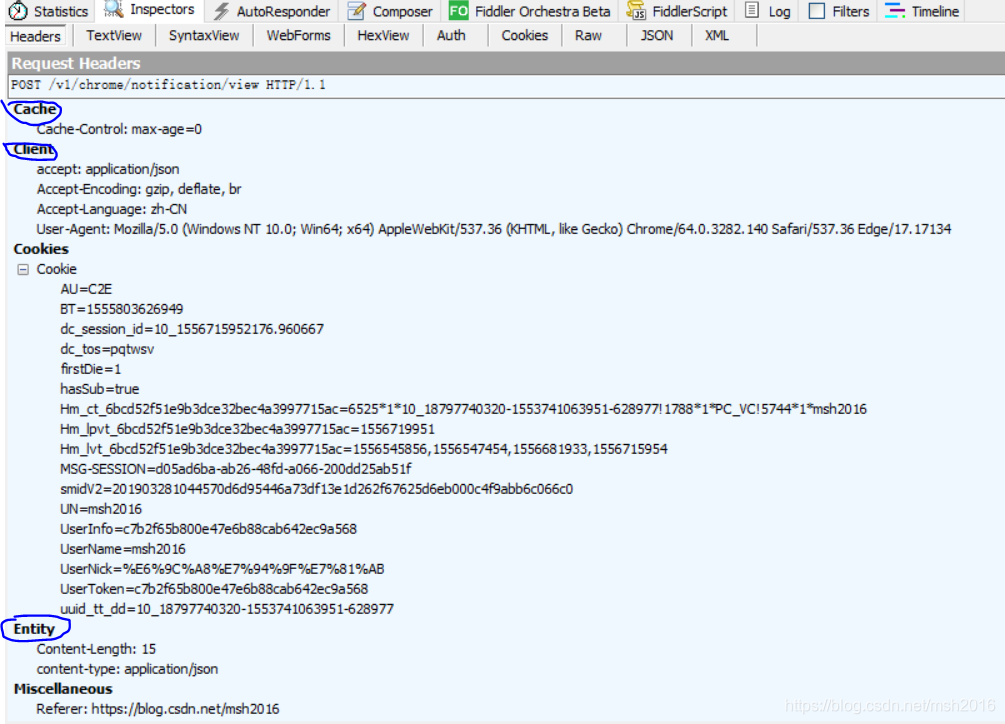
Task: Click the green FO Fiddler Orchestra icon
Action: [x=458, y=11]
